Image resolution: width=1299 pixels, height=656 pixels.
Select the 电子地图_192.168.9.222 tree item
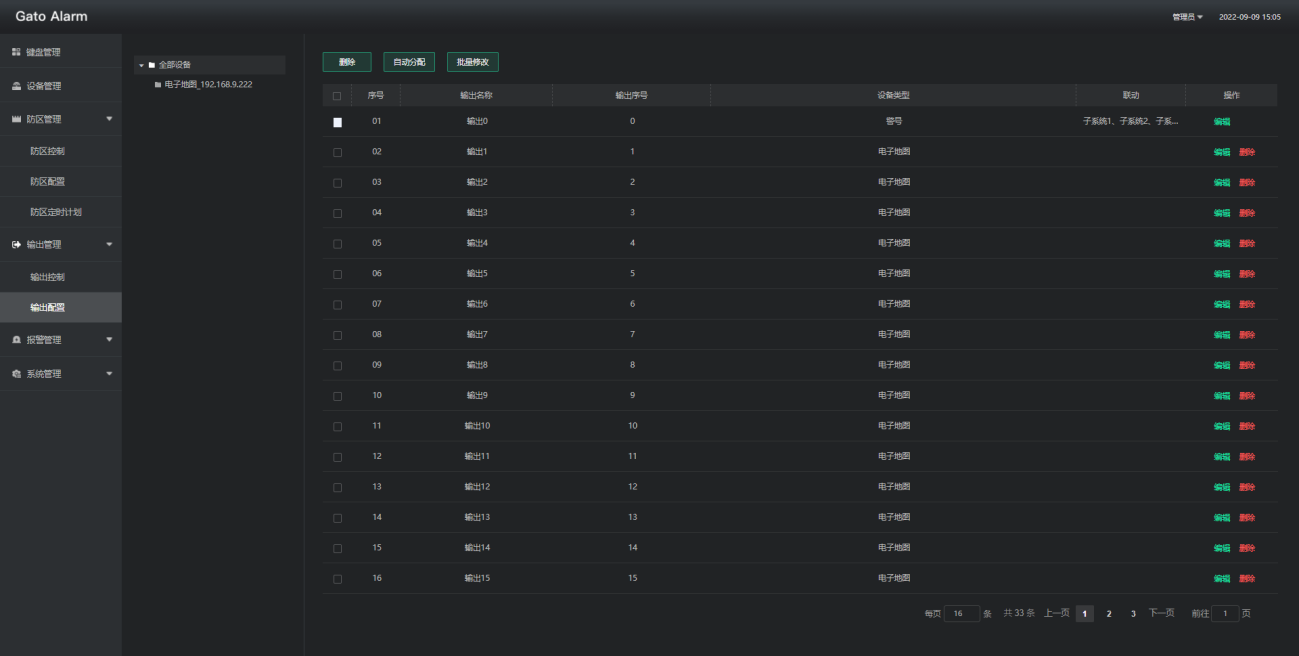208,84
